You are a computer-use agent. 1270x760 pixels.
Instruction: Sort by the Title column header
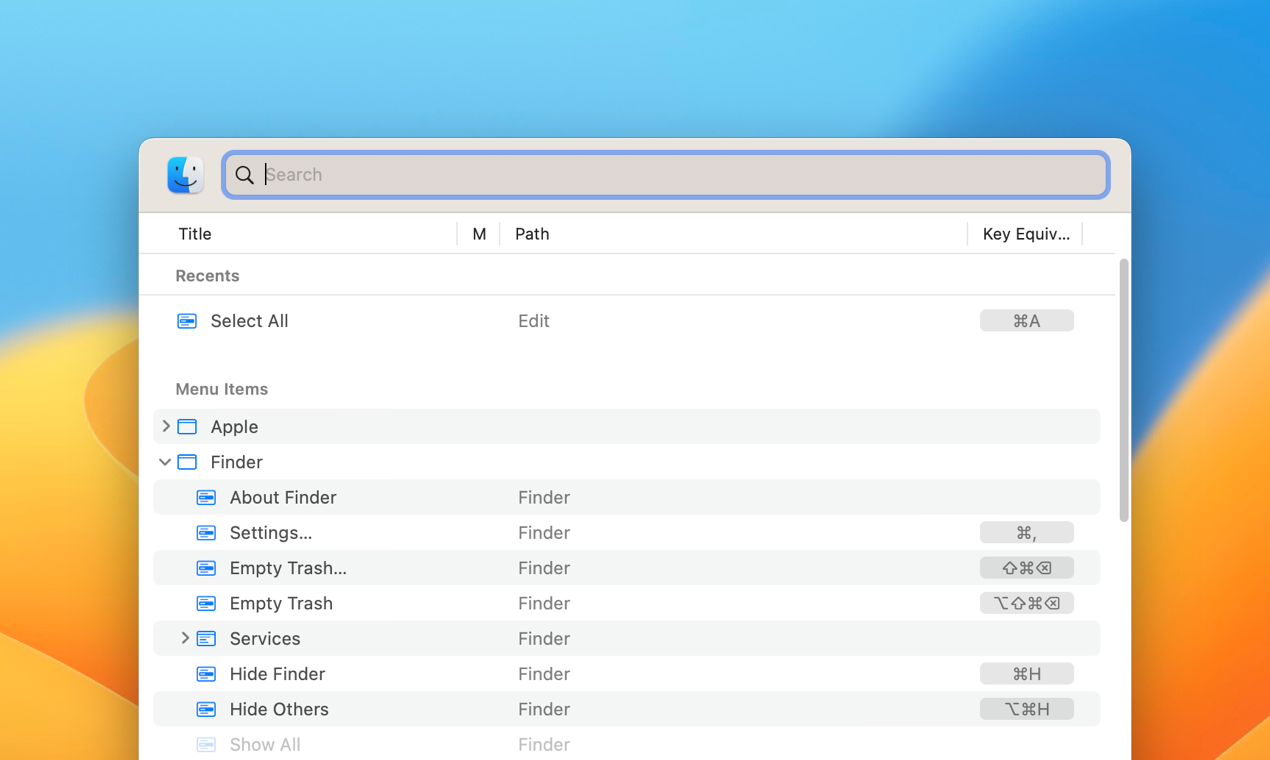195,234
